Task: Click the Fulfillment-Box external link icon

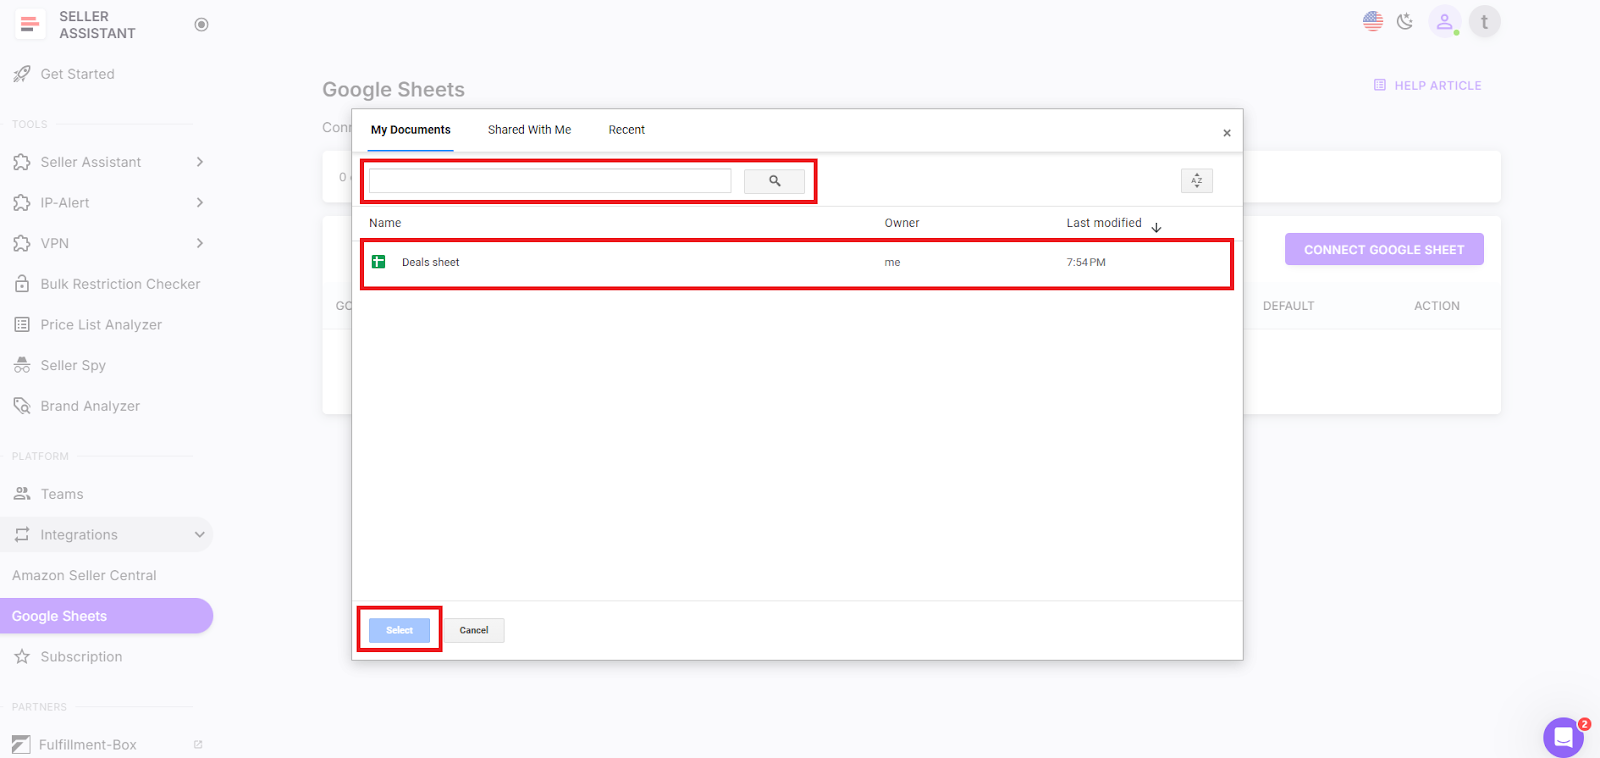Action: point(198,745)
